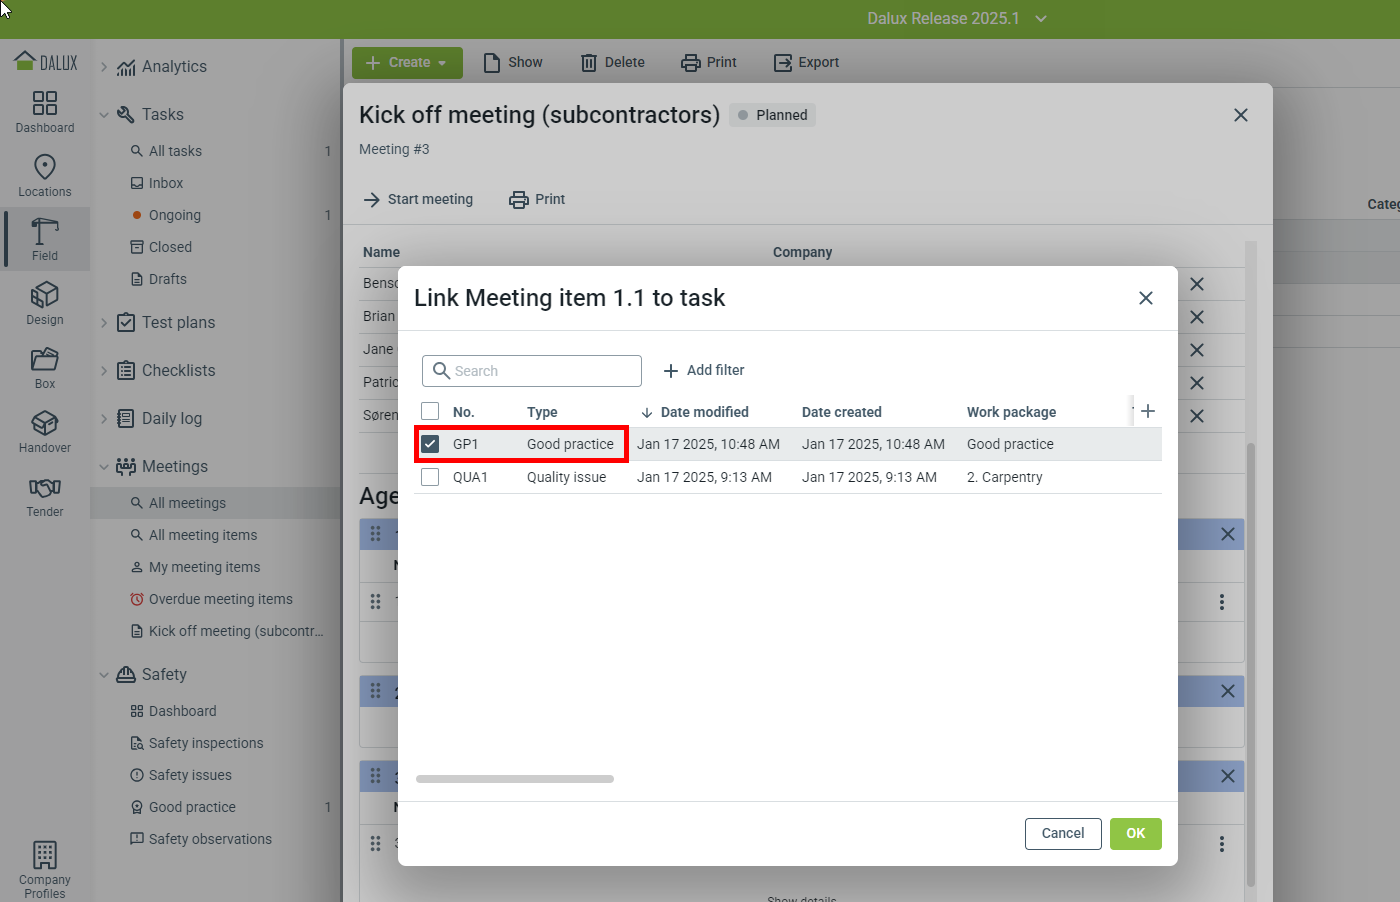Open the Dashboard module icon
Viewport: 1400px width, 902px height.
click(45, 111)
